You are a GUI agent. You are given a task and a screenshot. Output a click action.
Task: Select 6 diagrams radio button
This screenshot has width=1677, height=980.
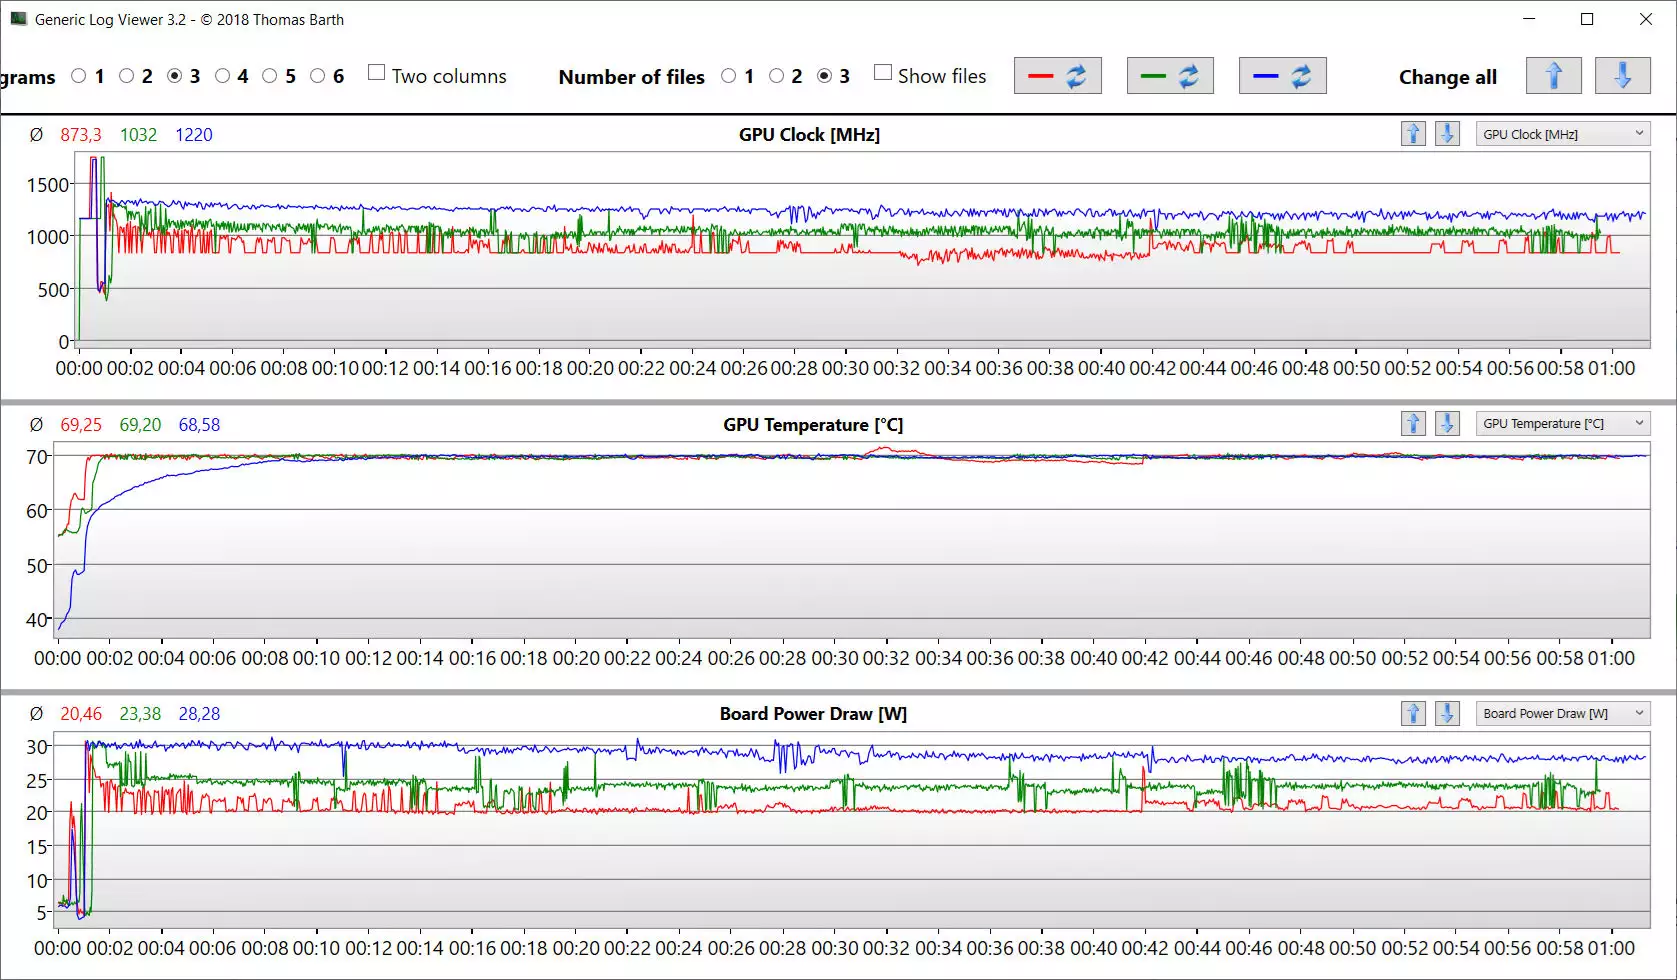point(318,76)
